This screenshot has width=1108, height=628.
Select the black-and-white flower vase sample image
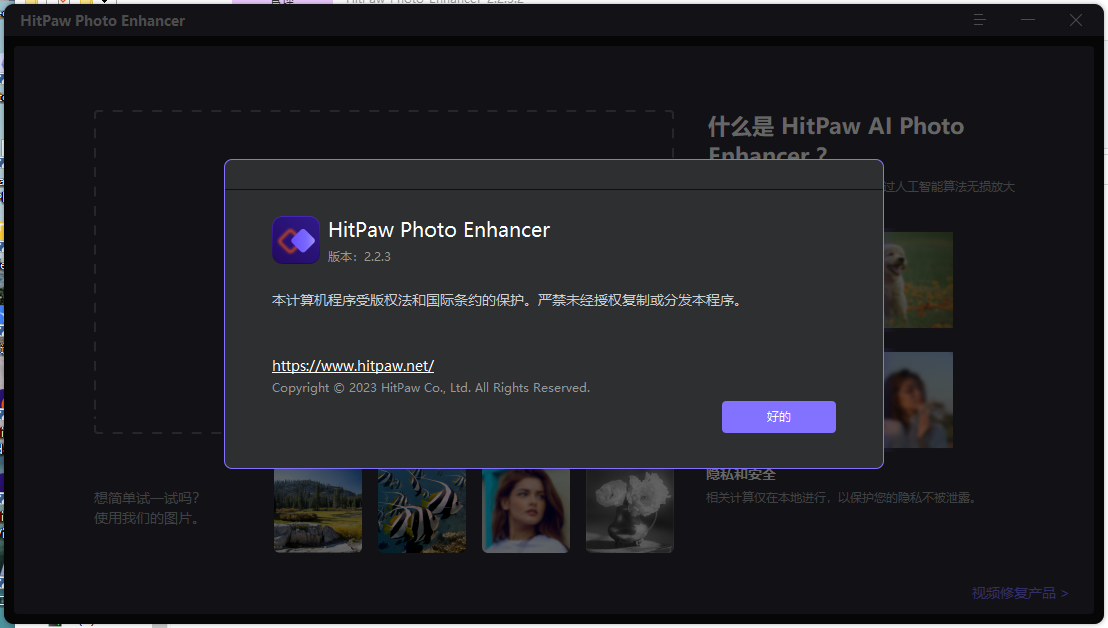pyautogui.click(x=630, y=511)
